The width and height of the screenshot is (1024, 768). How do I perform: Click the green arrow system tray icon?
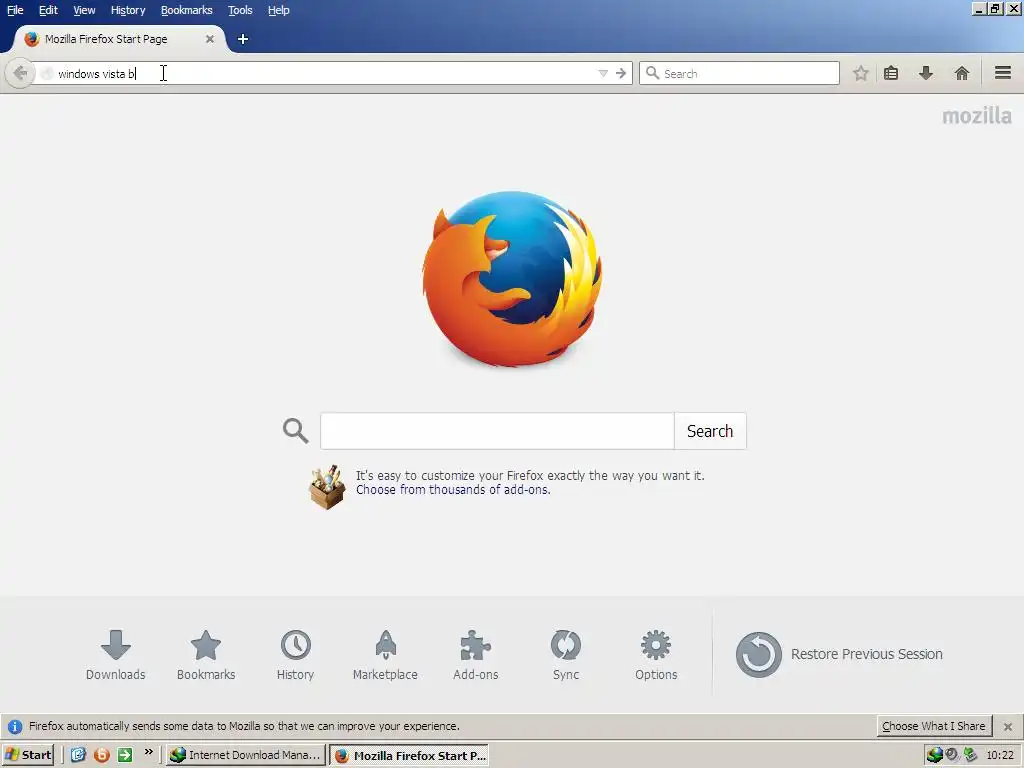[x=970, y=755]
